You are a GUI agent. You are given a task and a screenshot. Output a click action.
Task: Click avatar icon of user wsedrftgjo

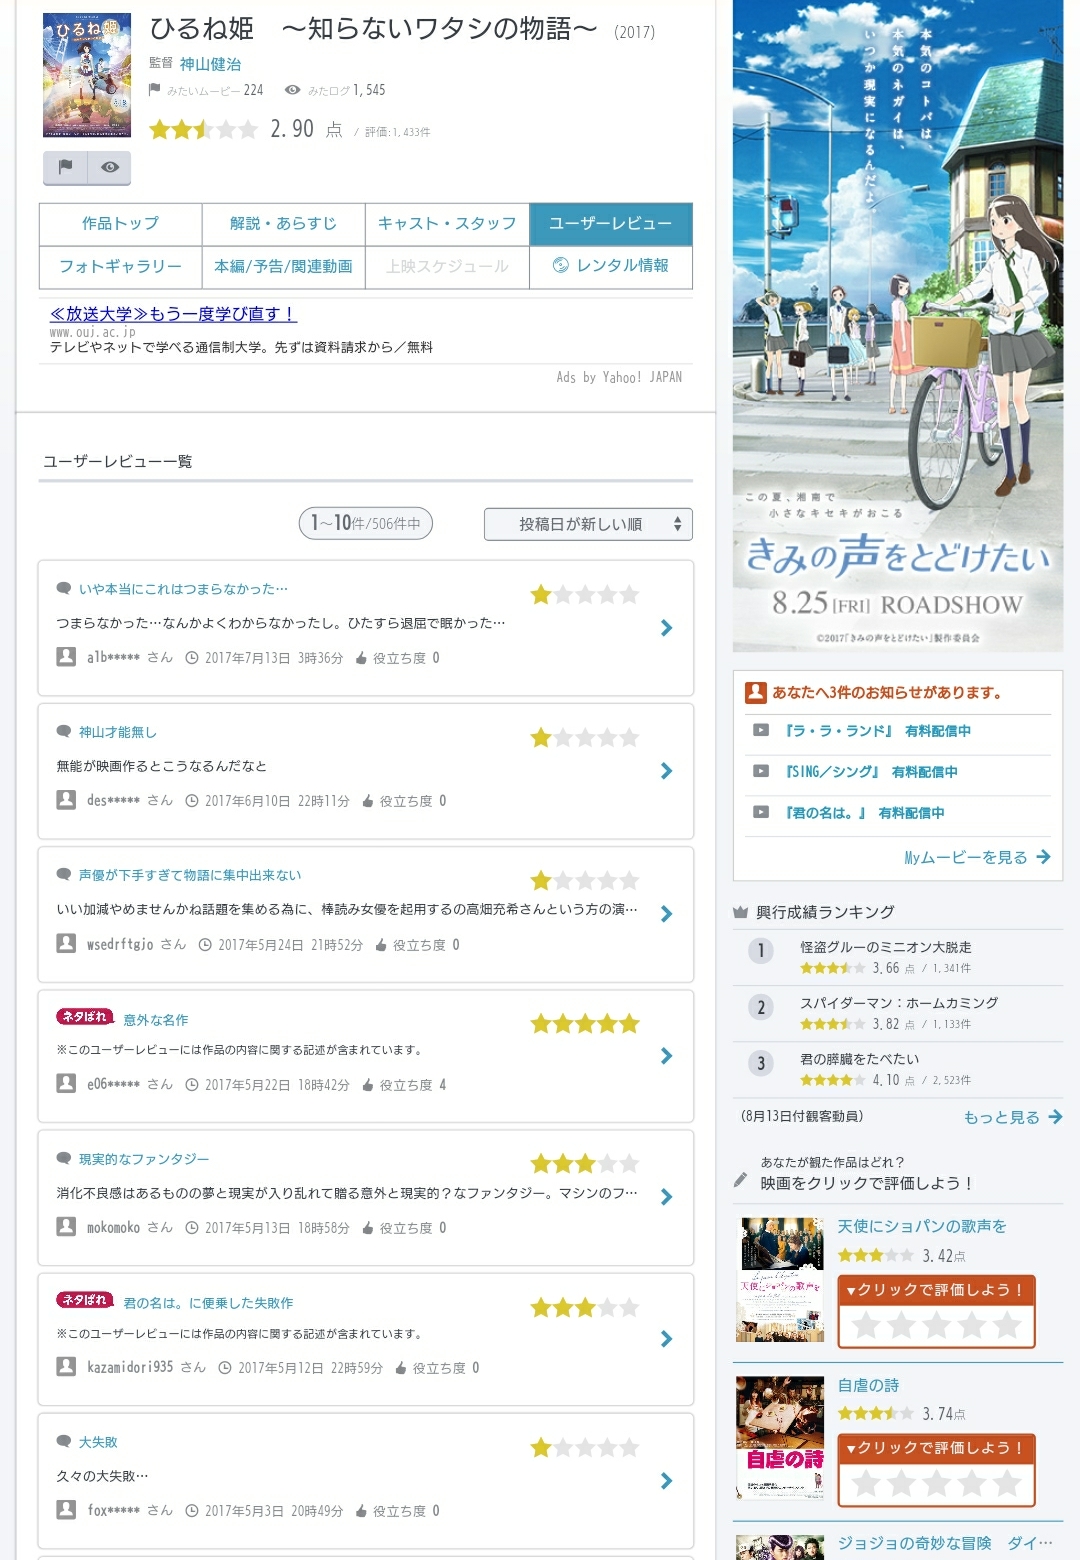(x=66, y=943)
